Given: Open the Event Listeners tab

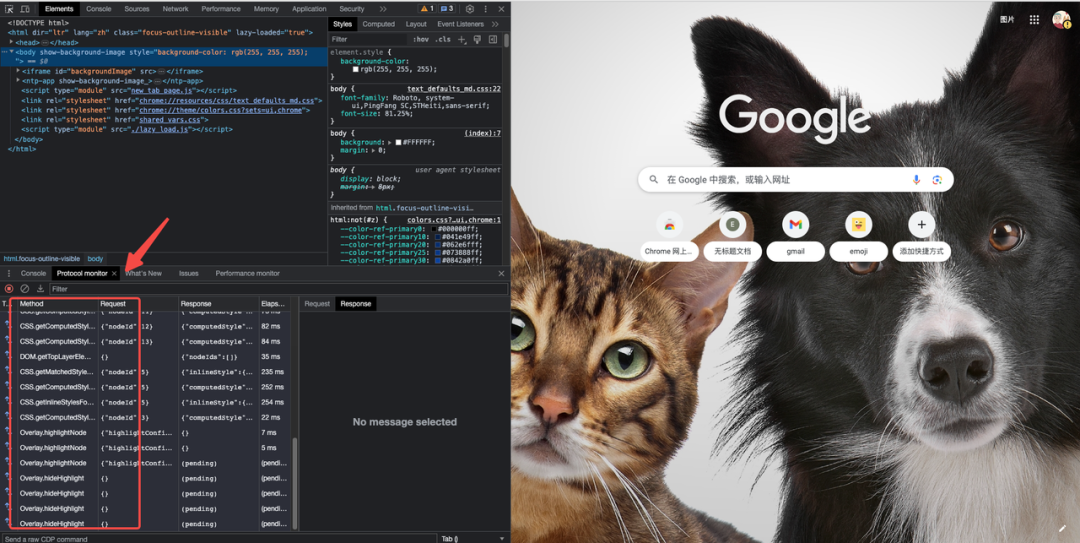Looking at the screenshot, I should click(460, 24).
